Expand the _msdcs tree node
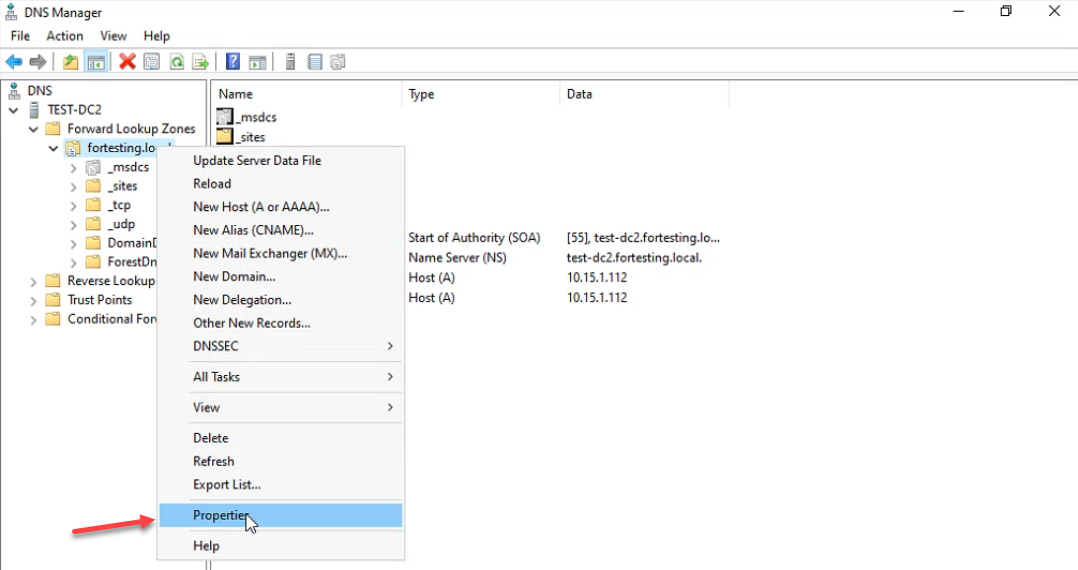The height and width of the screenshot is (570, 1078). click(x=74, y=168)
